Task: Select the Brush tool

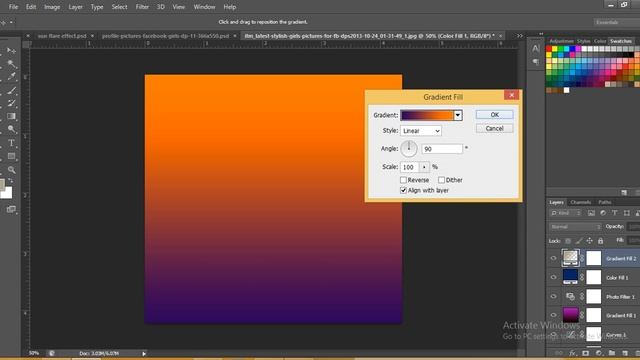Action: click(x=11, y=90)
